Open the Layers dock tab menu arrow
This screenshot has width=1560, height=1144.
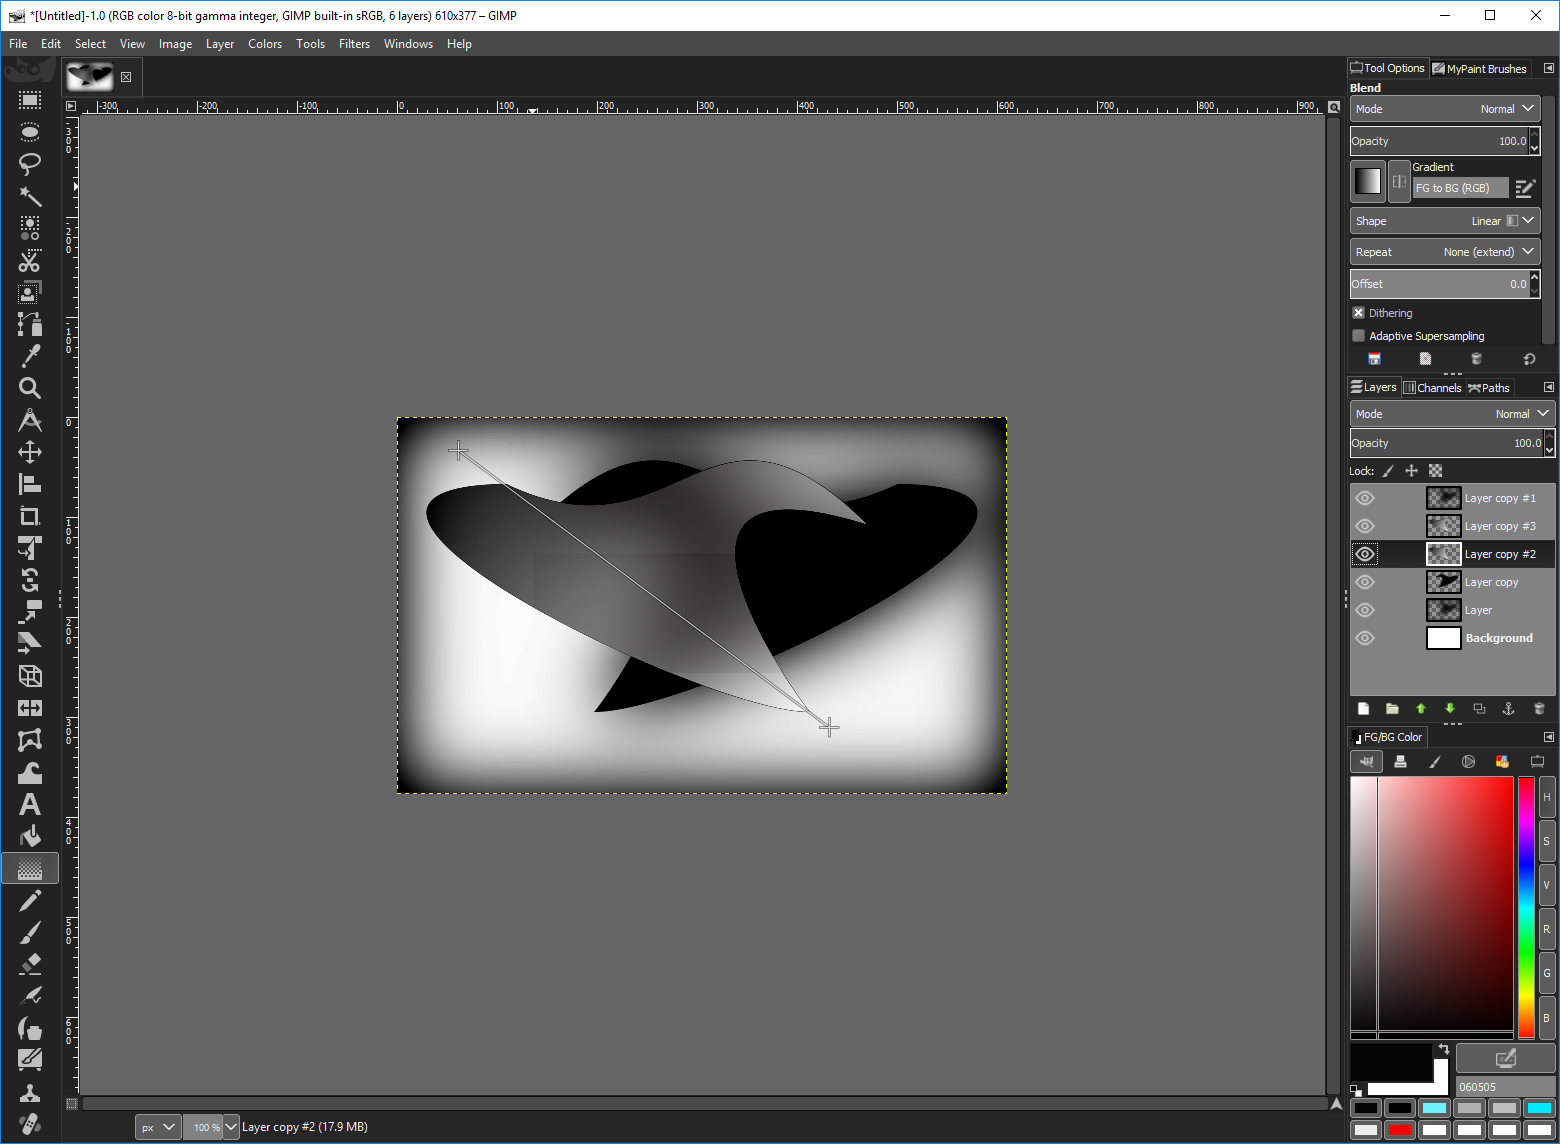[x=1549, y=387]
